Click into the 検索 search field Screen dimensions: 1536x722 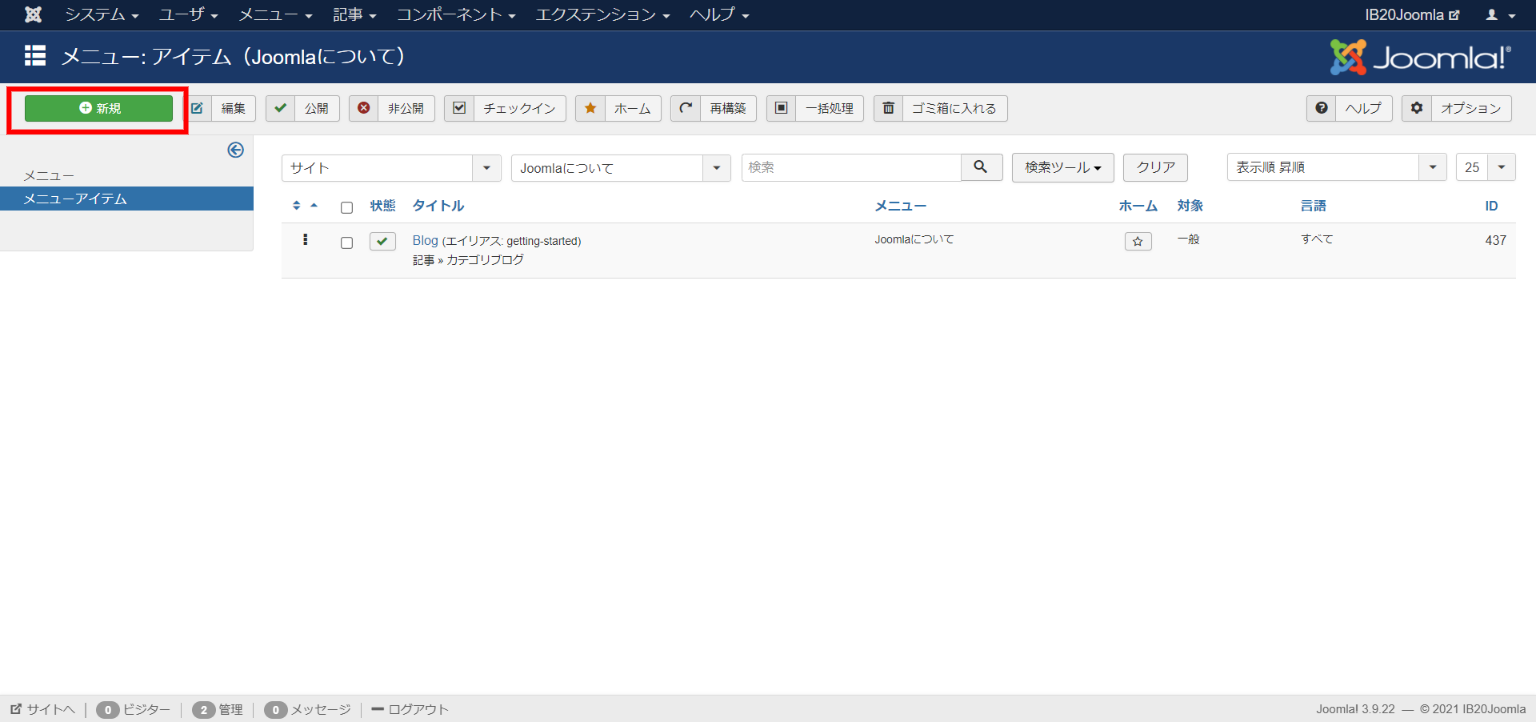click(x=851, y=168)
